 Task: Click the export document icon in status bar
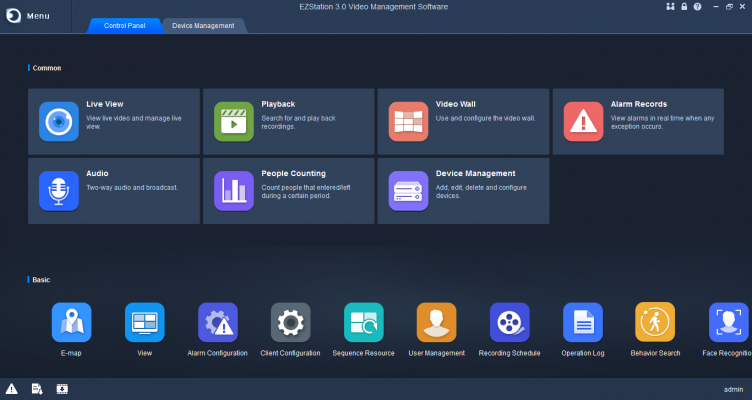[37, 389]
